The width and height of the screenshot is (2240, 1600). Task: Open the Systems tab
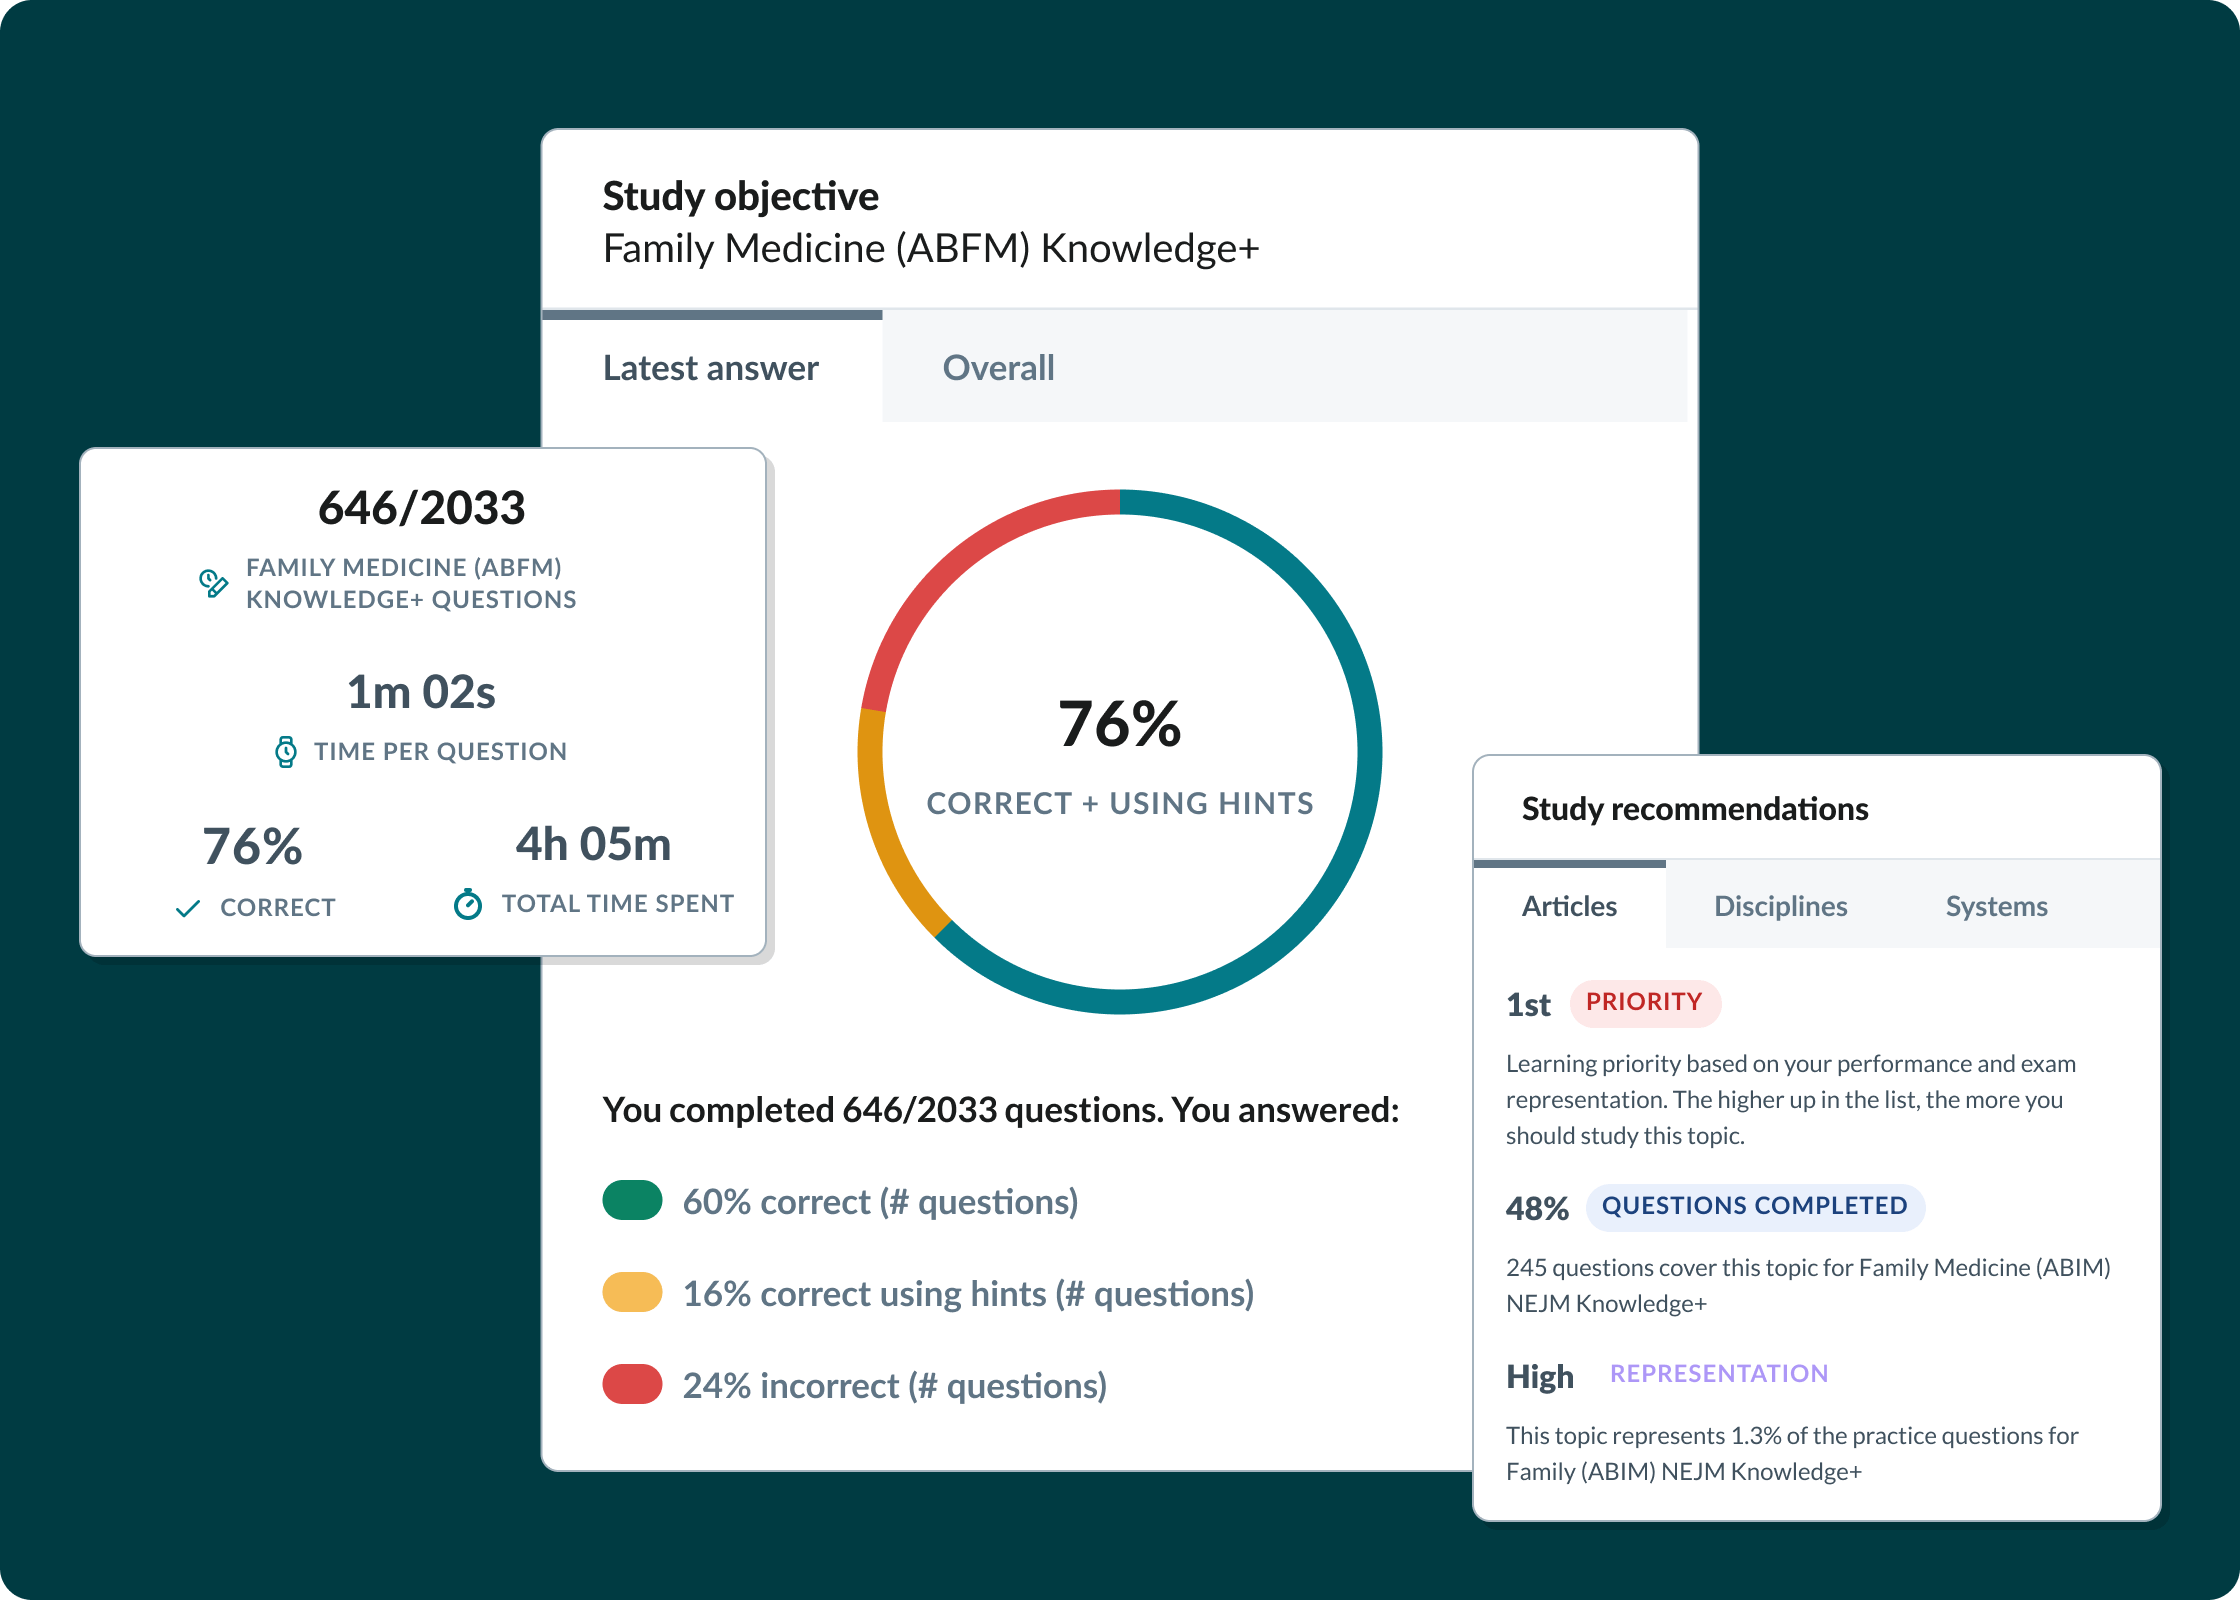click(1996, 907)
